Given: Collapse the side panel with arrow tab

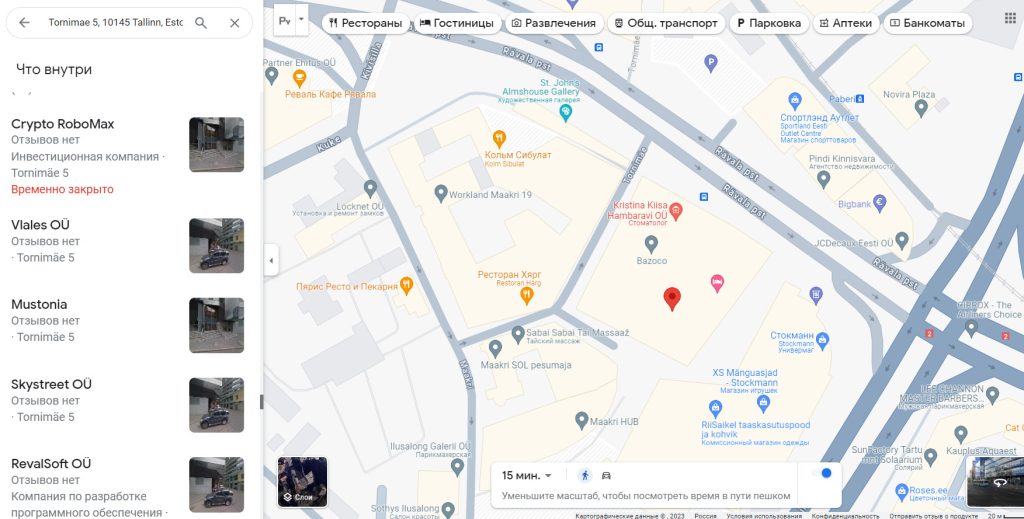Looking at the screenshot, I should pyautogui.click(x=271, y=260).
